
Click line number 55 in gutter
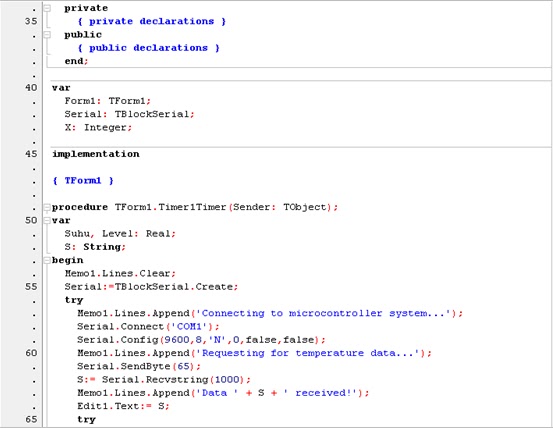point(31,287)
